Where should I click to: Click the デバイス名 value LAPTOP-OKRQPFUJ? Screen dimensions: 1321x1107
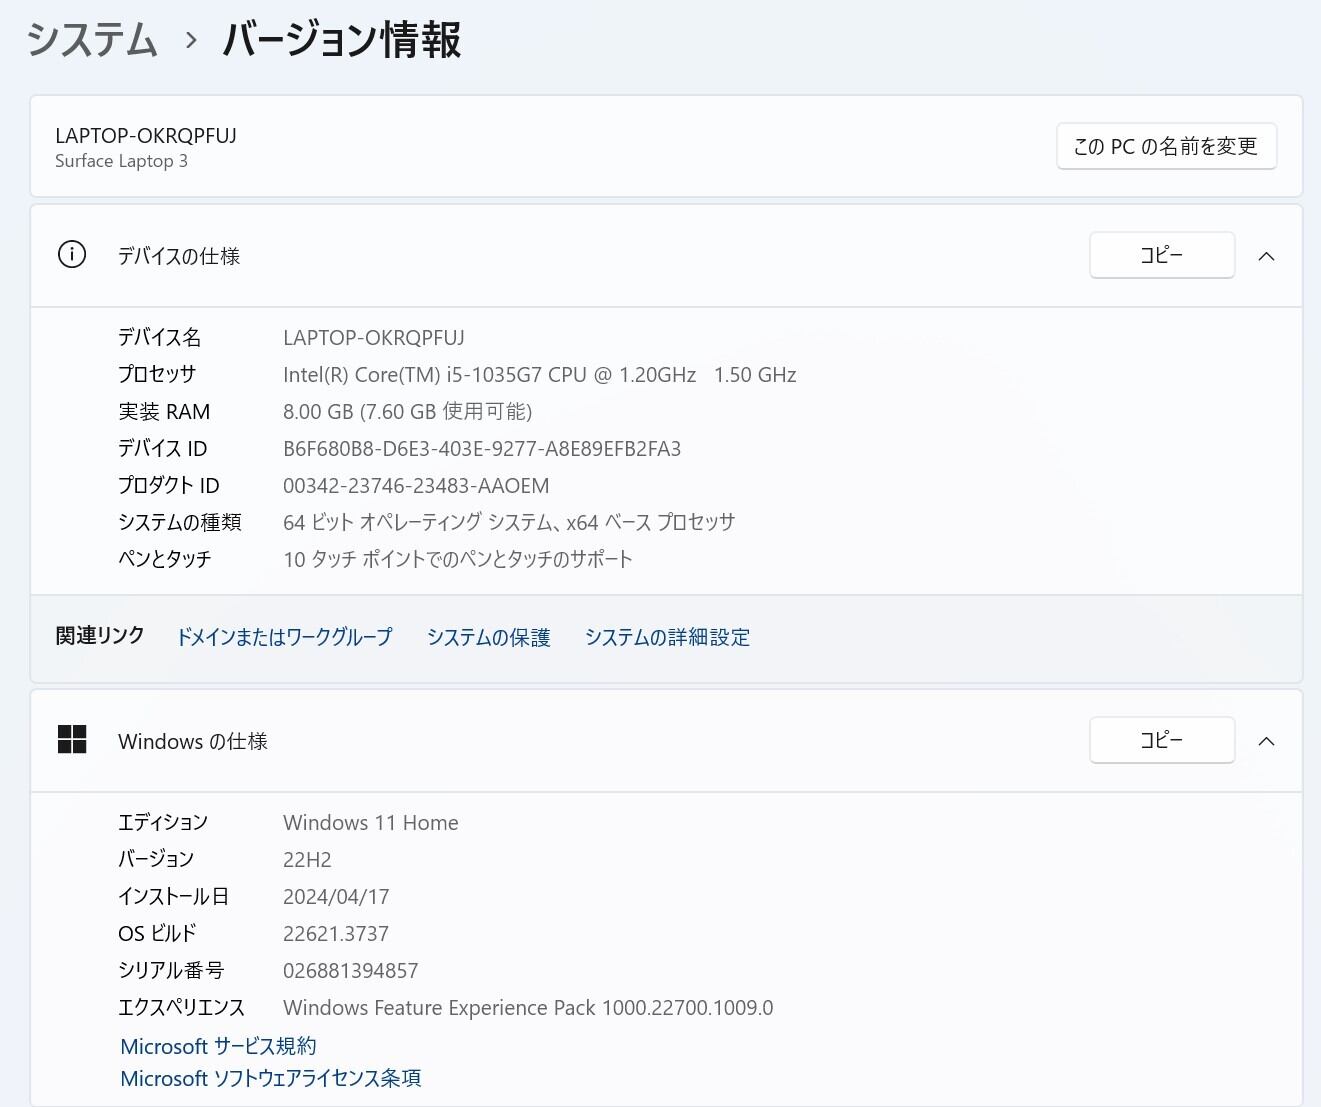[x=374, y=338]
